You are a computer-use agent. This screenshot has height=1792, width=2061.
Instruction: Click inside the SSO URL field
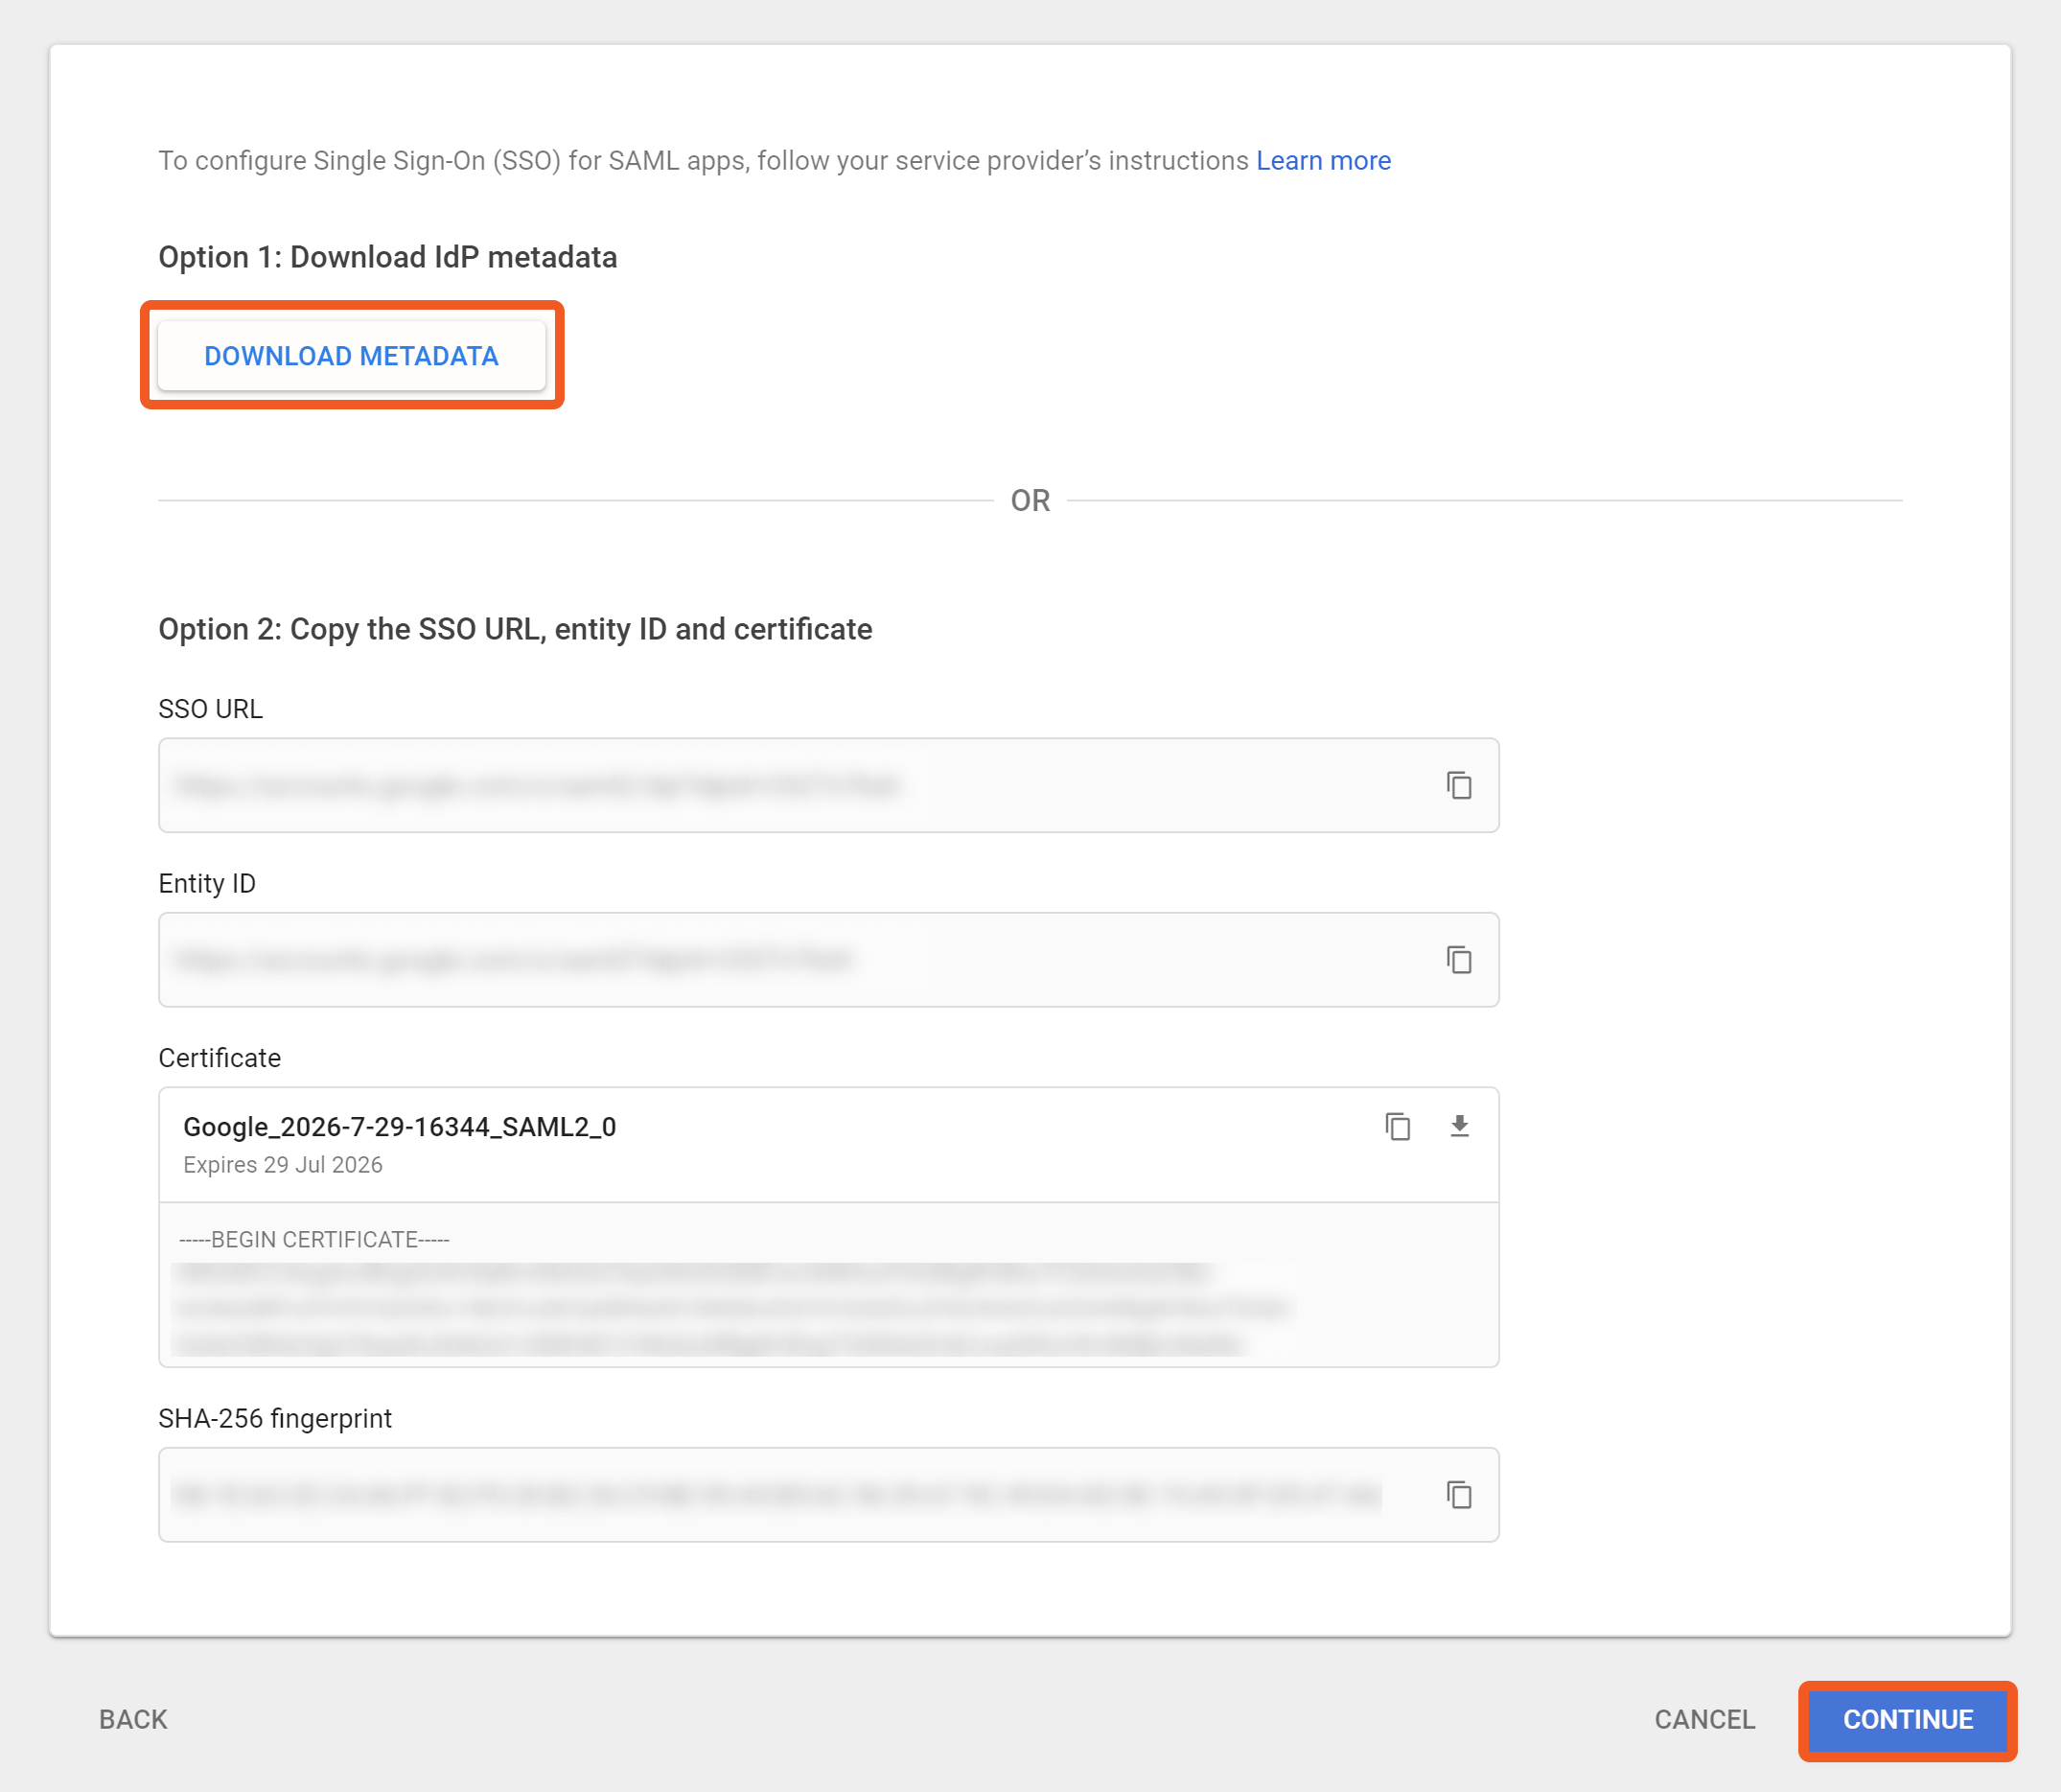780,786
